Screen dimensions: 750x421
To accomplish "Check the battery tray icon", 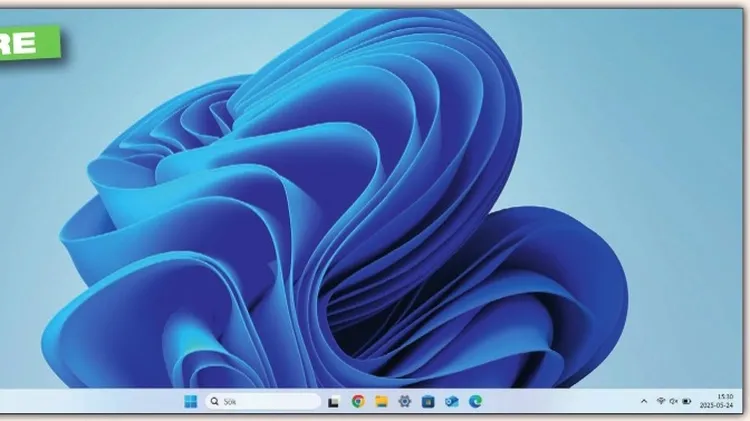I will [686, 401].
